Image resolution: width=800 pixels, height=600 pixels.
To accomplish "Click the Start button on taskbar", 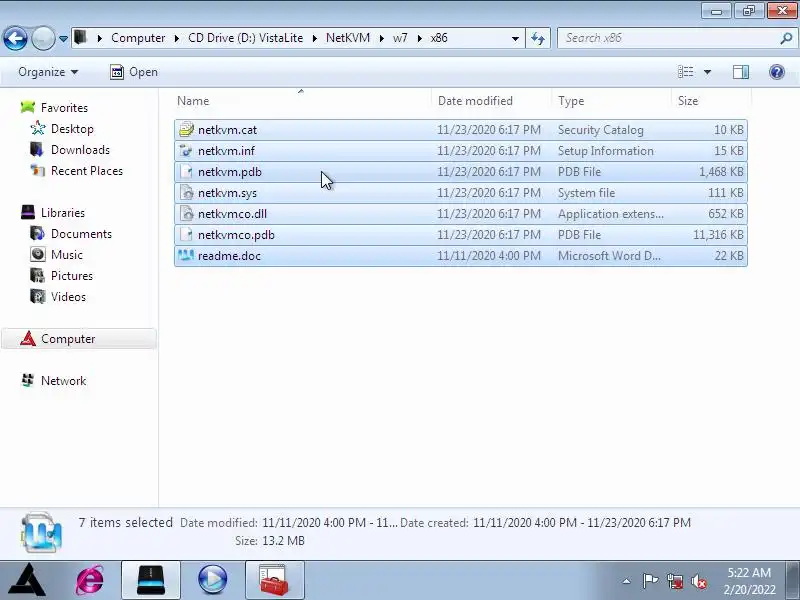I will tap(29, 580).
